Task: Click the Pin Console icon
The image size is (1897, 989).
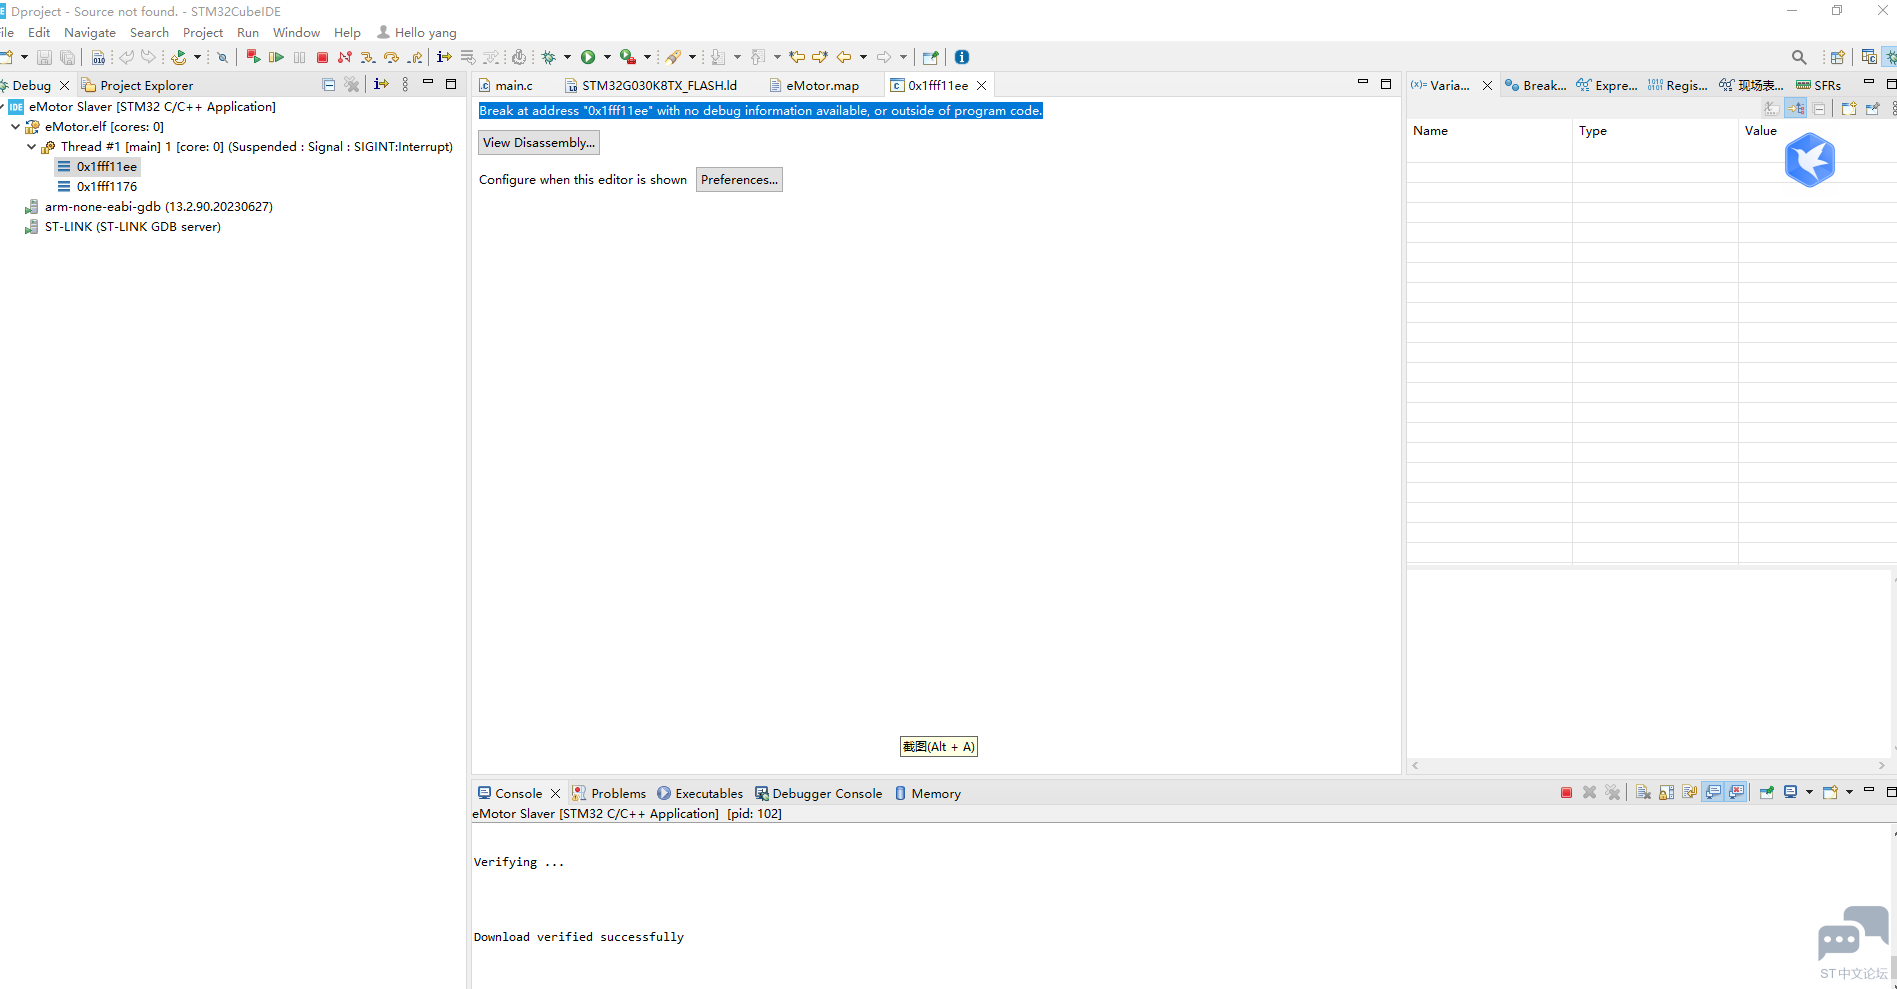Action: pyautogui.click(x=1767, y=792)
